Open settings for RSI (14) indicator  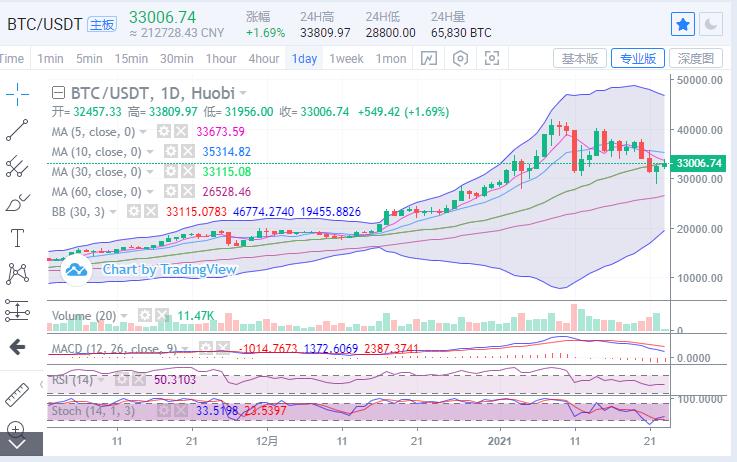click(x=121, y=379)
